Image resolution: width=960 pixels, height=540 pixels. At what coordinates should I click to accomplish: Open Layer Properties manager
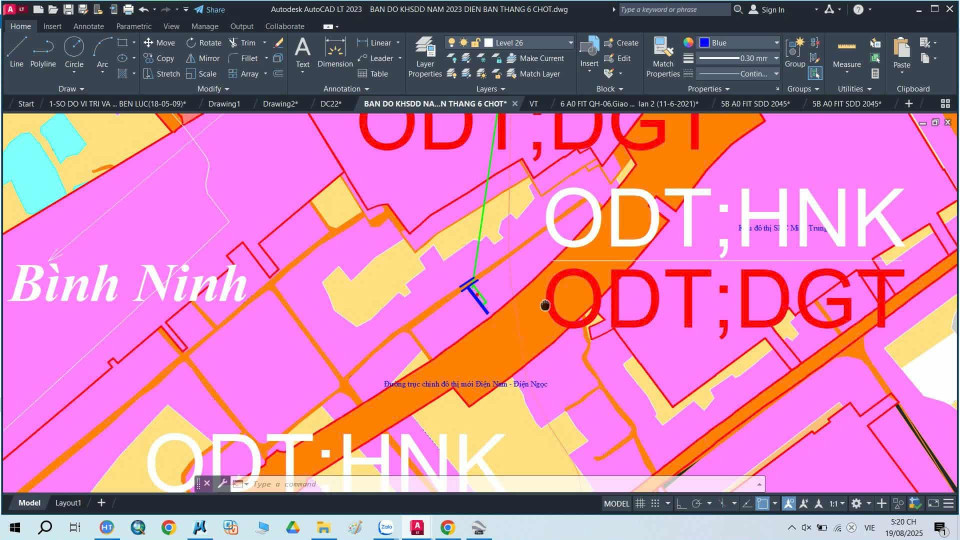click(x=425, y=57)
